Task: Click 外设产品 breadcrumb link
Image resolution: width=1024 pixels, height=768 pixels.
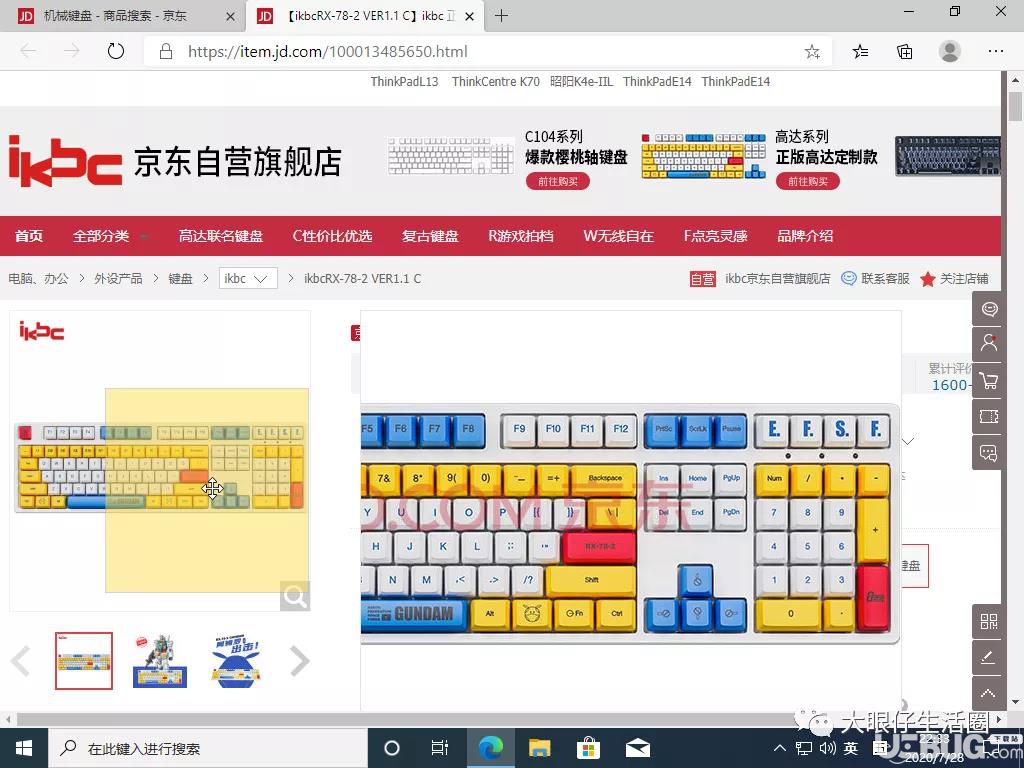Action: pyautogui.click(x=118, y=278)
